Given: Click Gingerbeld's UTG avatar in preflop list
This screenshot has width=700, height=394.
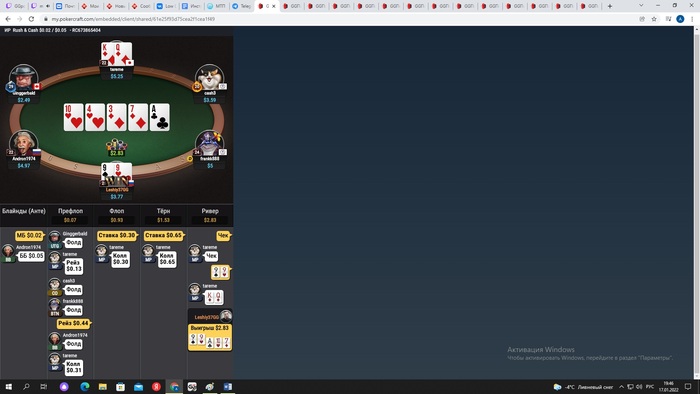Looking at the screenshot, I should (54, 237).
